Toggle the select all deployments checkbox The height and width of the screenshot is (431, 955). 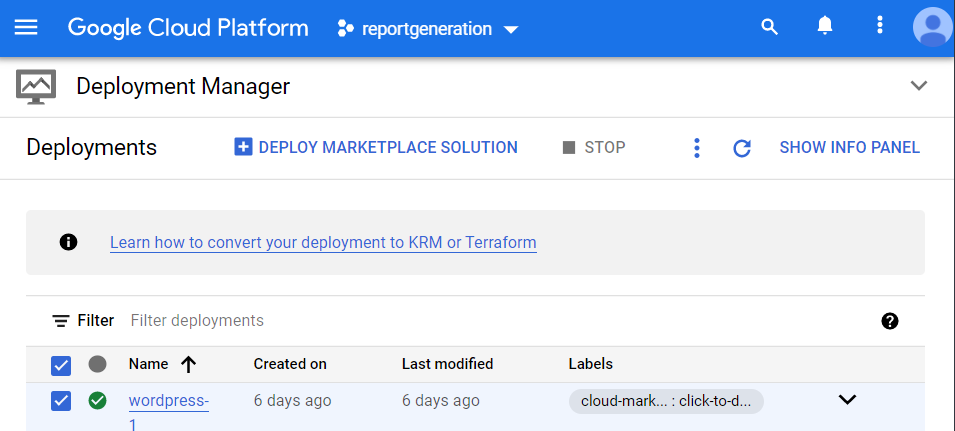pos(61,364)
